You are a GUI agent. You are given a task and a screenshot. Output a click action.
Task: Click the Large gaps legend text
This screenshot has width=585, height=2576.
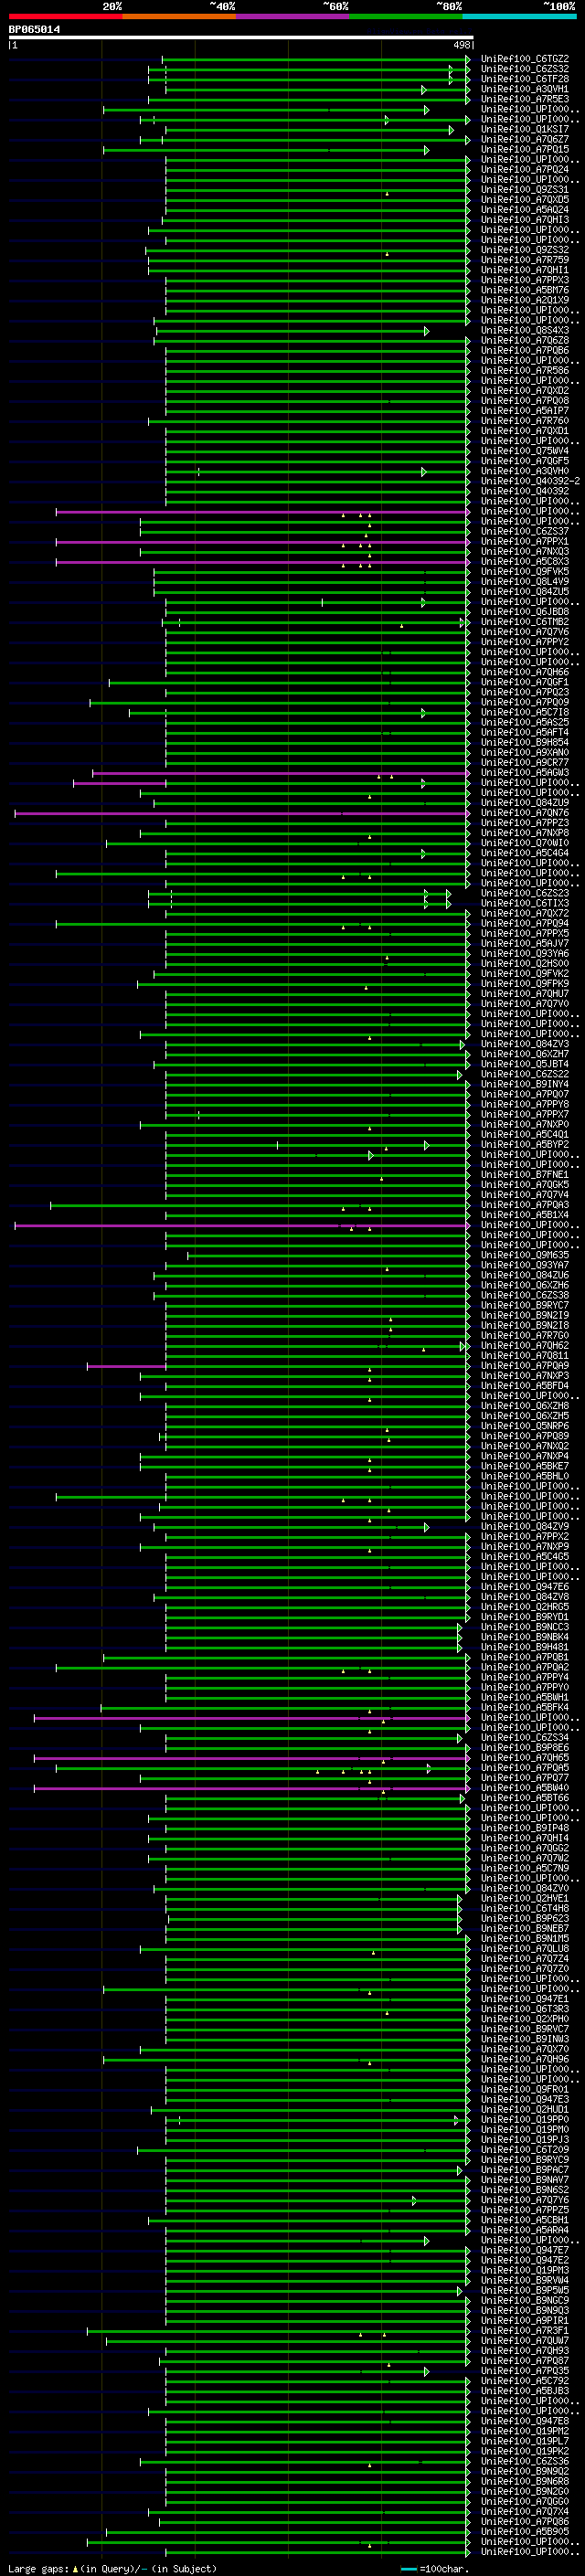click(x=38, y=2569)
